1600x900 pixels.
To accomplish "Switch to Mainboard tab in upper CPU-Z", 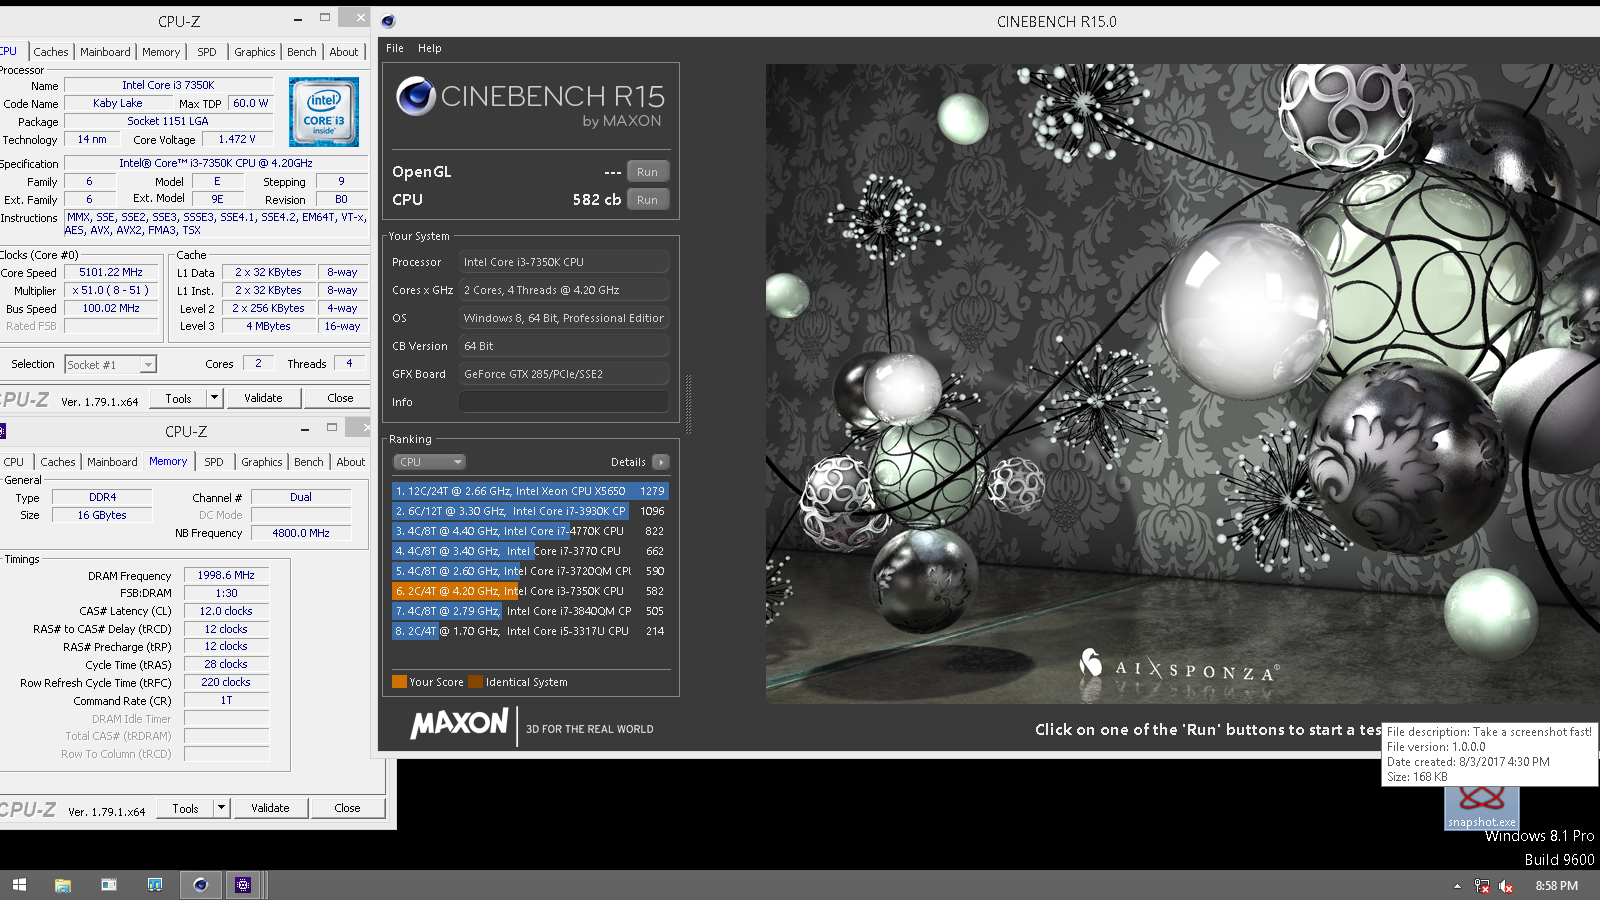I will click(x=105, y=52).
